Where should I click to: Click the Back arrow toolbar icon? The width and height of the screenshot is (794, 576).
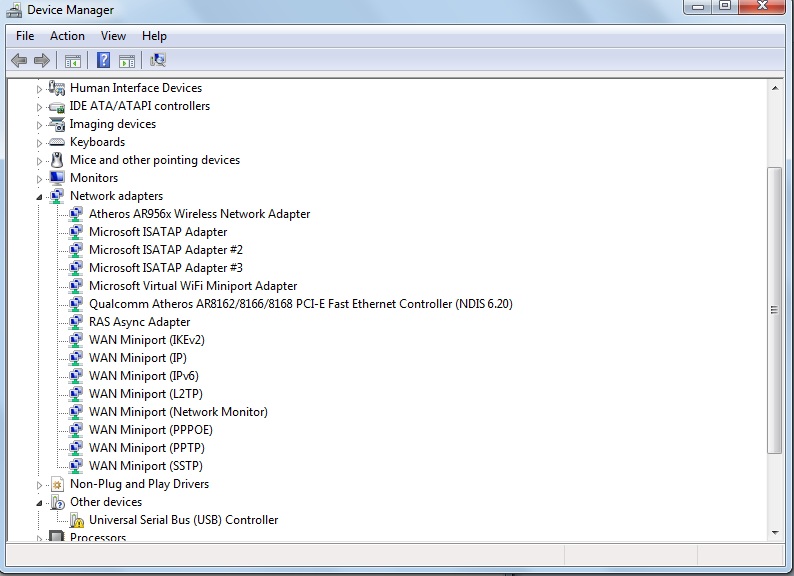pyautogui.click(x=19, y=61)
